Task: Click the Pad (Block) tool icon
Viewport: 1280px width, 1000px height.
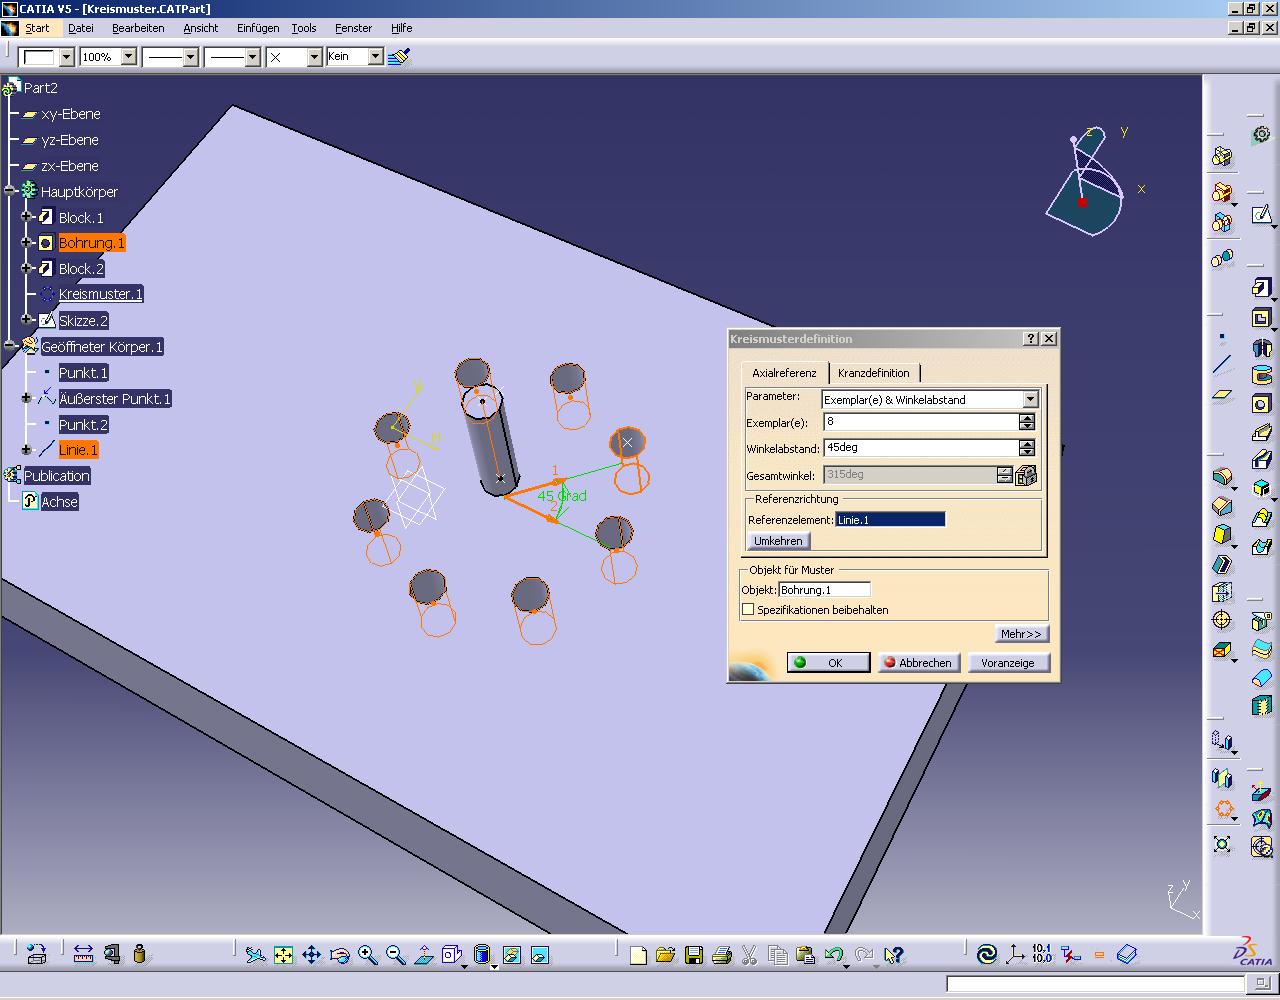Action: (1261, 288)
